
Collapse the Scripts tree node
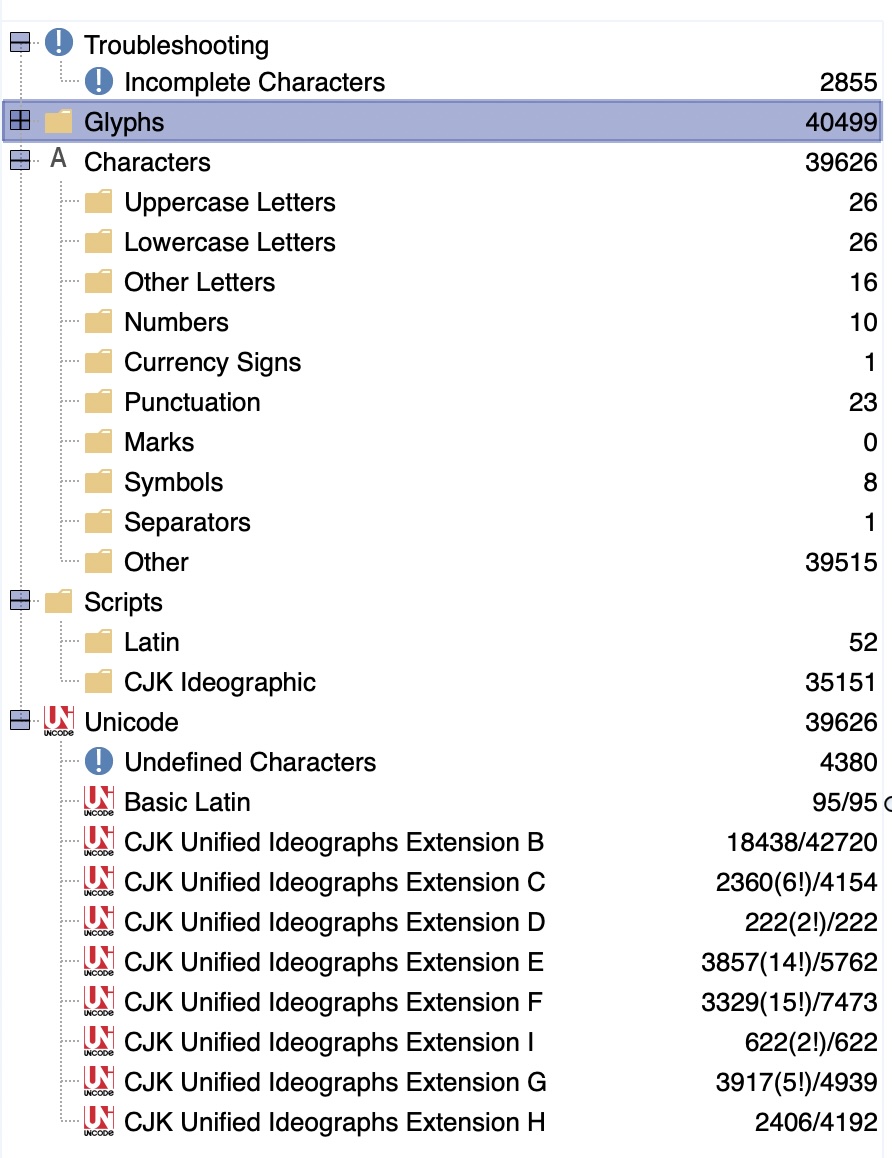coord(20,600)
